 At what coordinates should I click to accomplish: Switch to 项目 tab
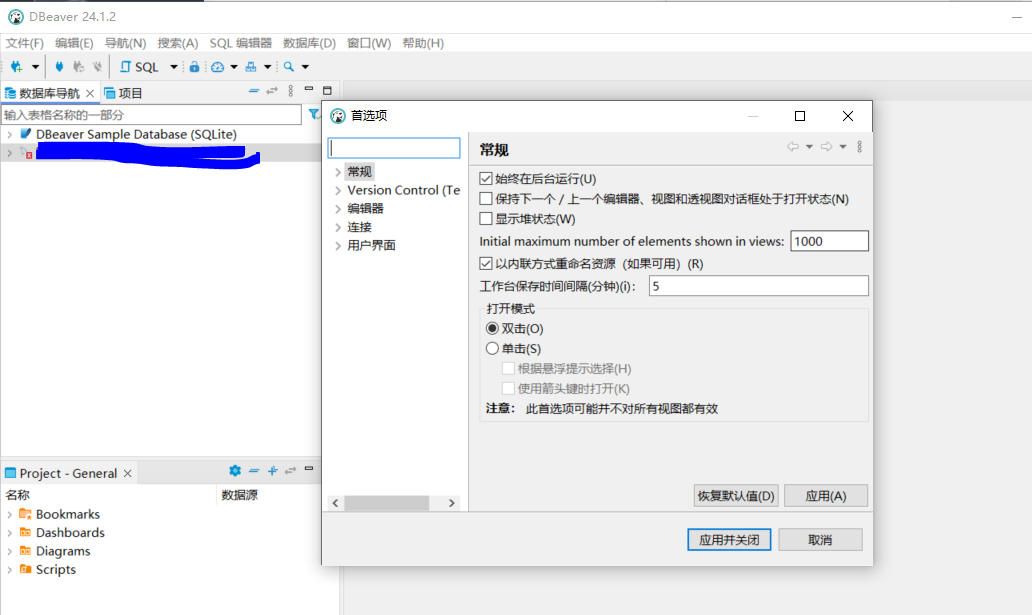pos(123,93)
